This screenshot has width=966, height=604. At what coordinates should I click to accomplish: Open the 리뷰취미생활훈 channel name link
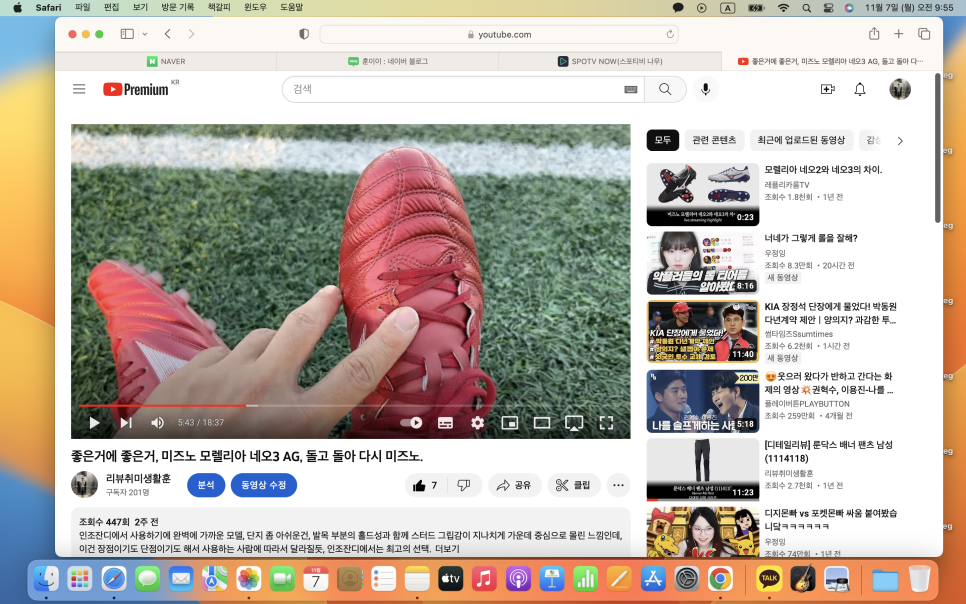pos(138,478)
